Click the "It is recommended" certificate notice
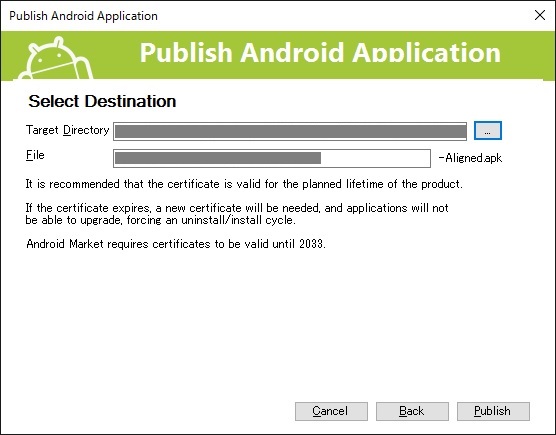 (244, 184)
